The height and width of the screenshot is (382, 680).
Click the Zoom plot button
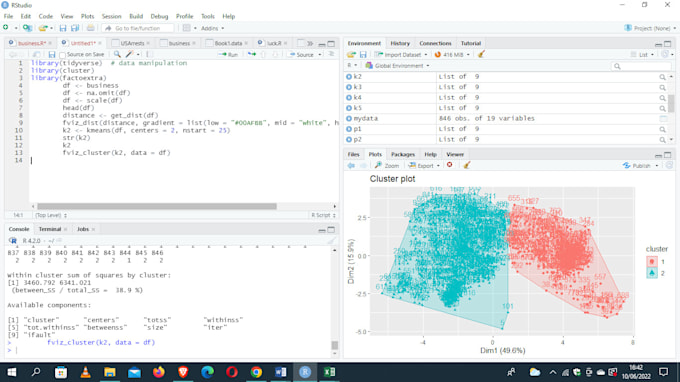pyautogui.click(x=387, y=166)
